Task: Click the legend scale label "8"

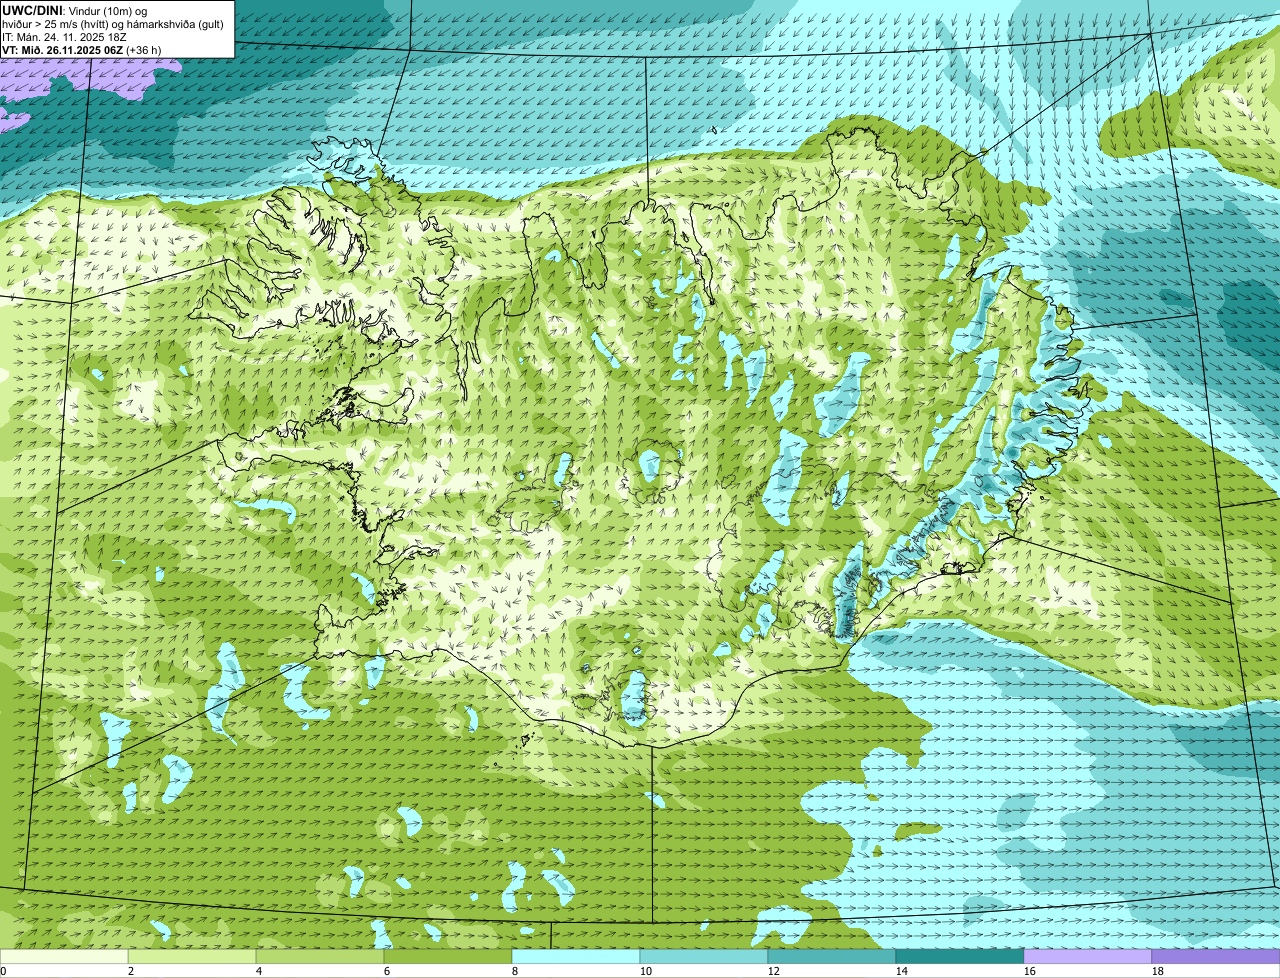Action: click(515, 971)
